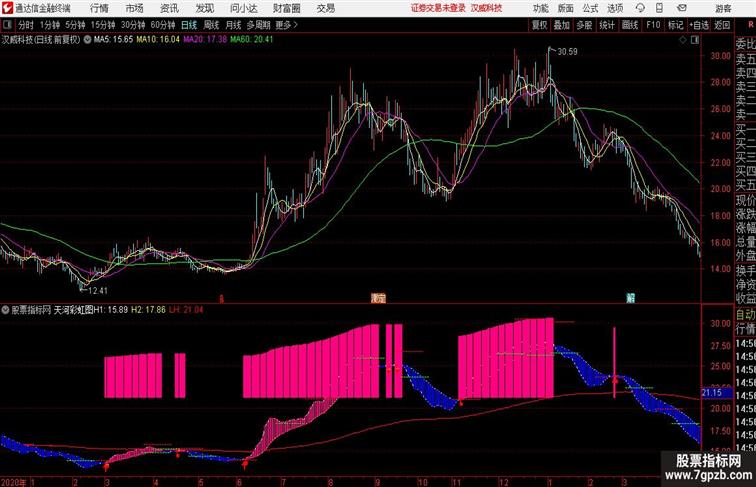Open the 发现 menu
This screenshot has width=756, height=487.
204,8
